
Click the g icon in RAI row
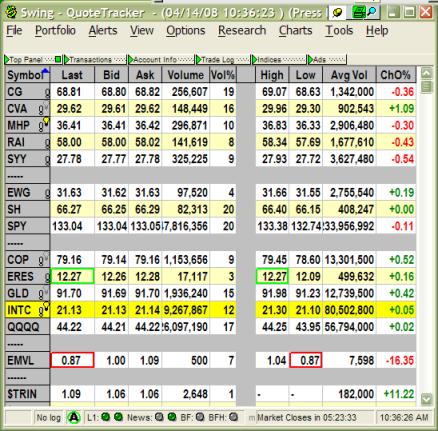47,143
